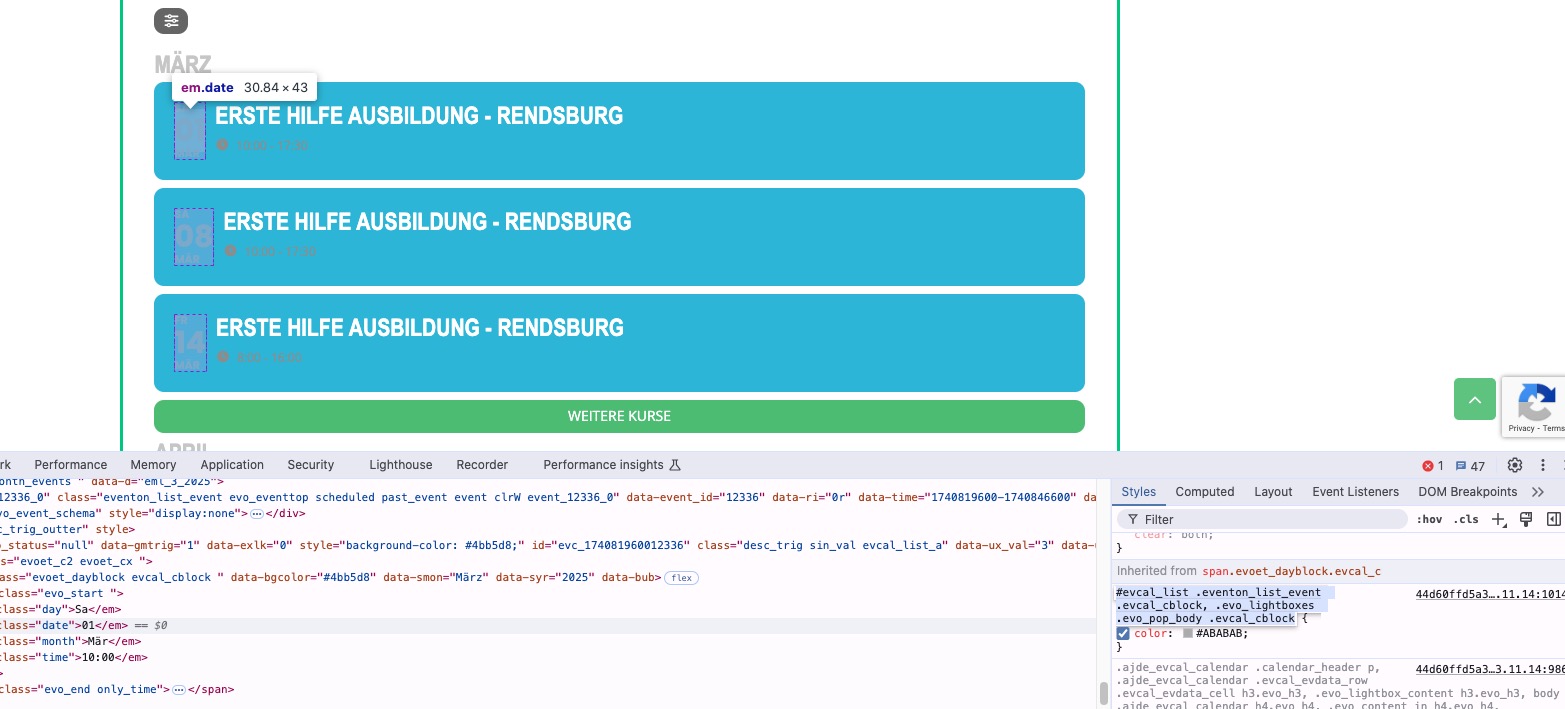The image size is (1565, 709).
Task: Open the color picker swatch for #ABABAB
Action: coord(1188,634)
